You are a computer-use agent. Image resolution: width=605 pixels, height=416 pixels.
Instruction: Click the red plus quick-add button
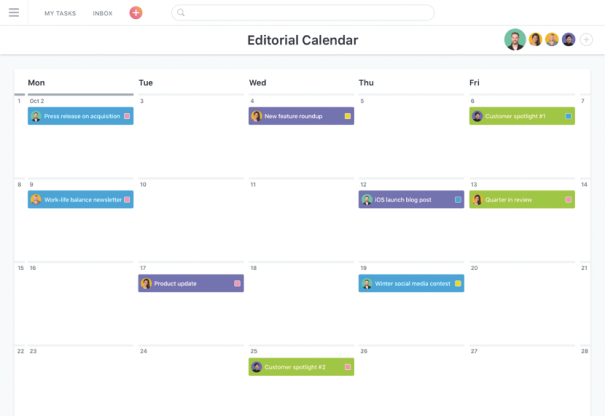click(x=136, y=13)
